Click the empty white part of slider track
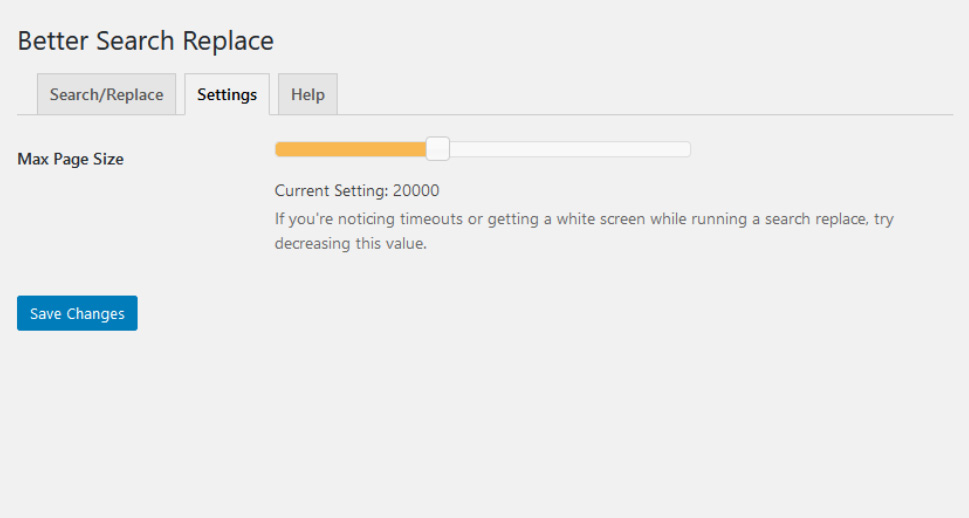The height and width of the screenshot is (518, 969). (570, 149)
